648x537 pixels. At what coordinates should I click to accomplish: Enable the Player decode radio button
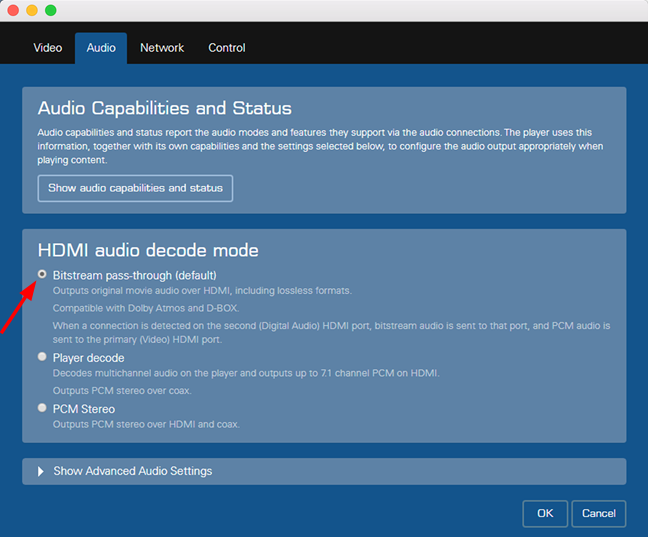coord(42,357)
